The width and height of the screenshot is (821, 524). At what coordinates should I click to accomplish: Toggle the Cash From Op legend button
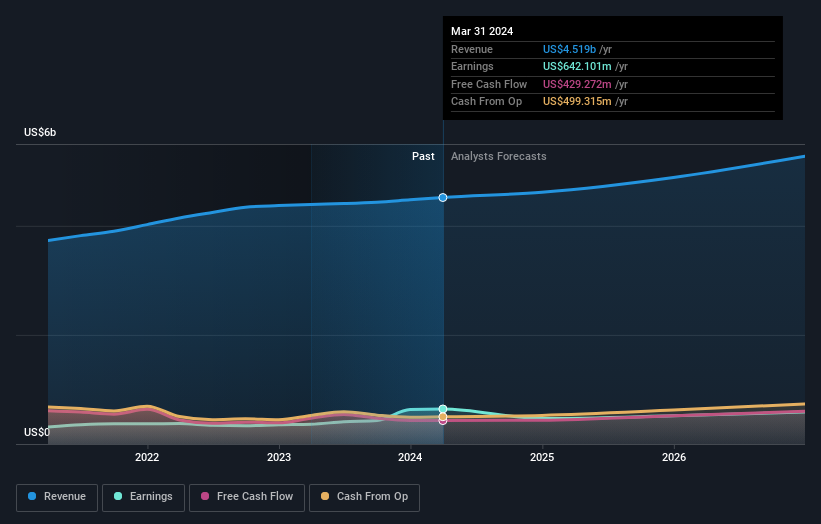(x=364, y=497)
